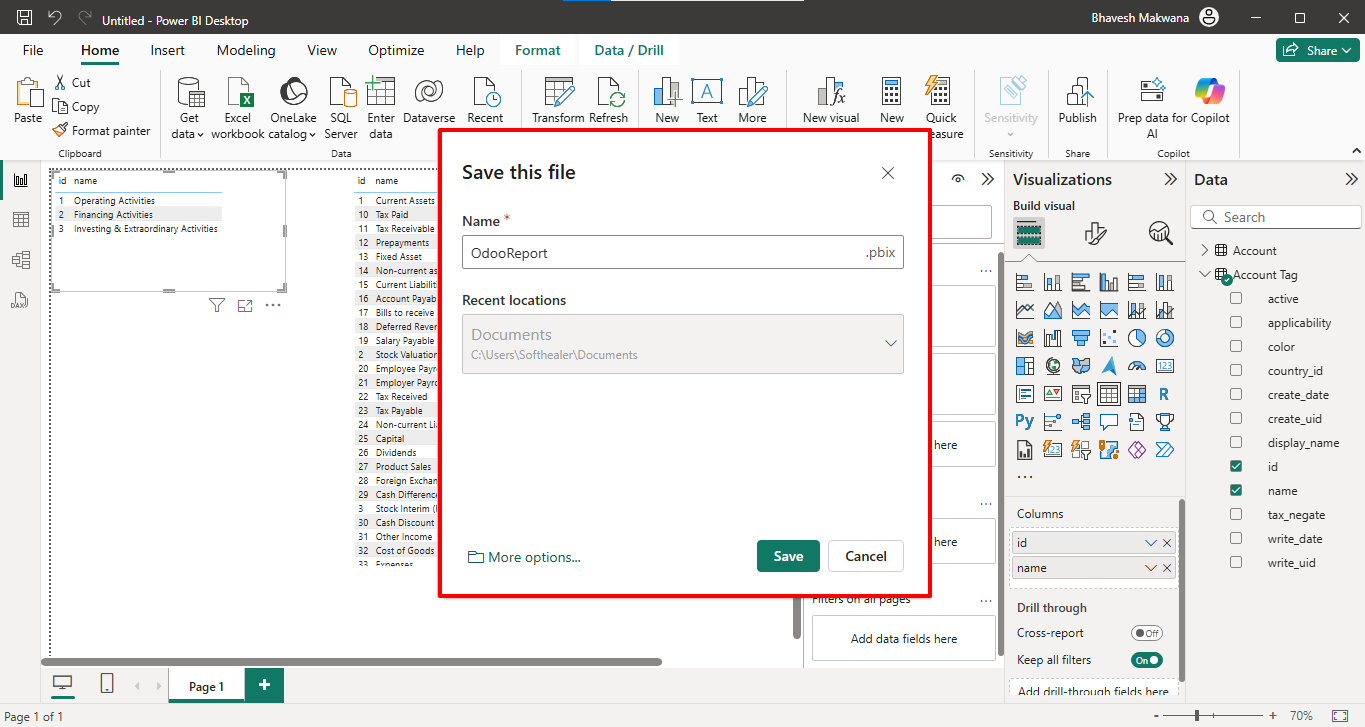Uncheck the id field checkbox
The image size is (1365, 727).
click(x=1236, y=467)
